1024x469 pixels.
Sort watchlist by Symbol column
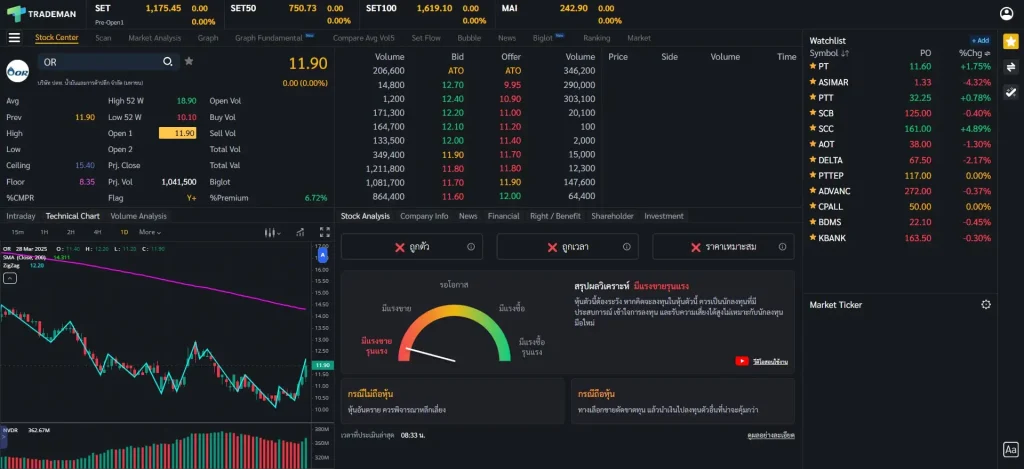[829, 53]
